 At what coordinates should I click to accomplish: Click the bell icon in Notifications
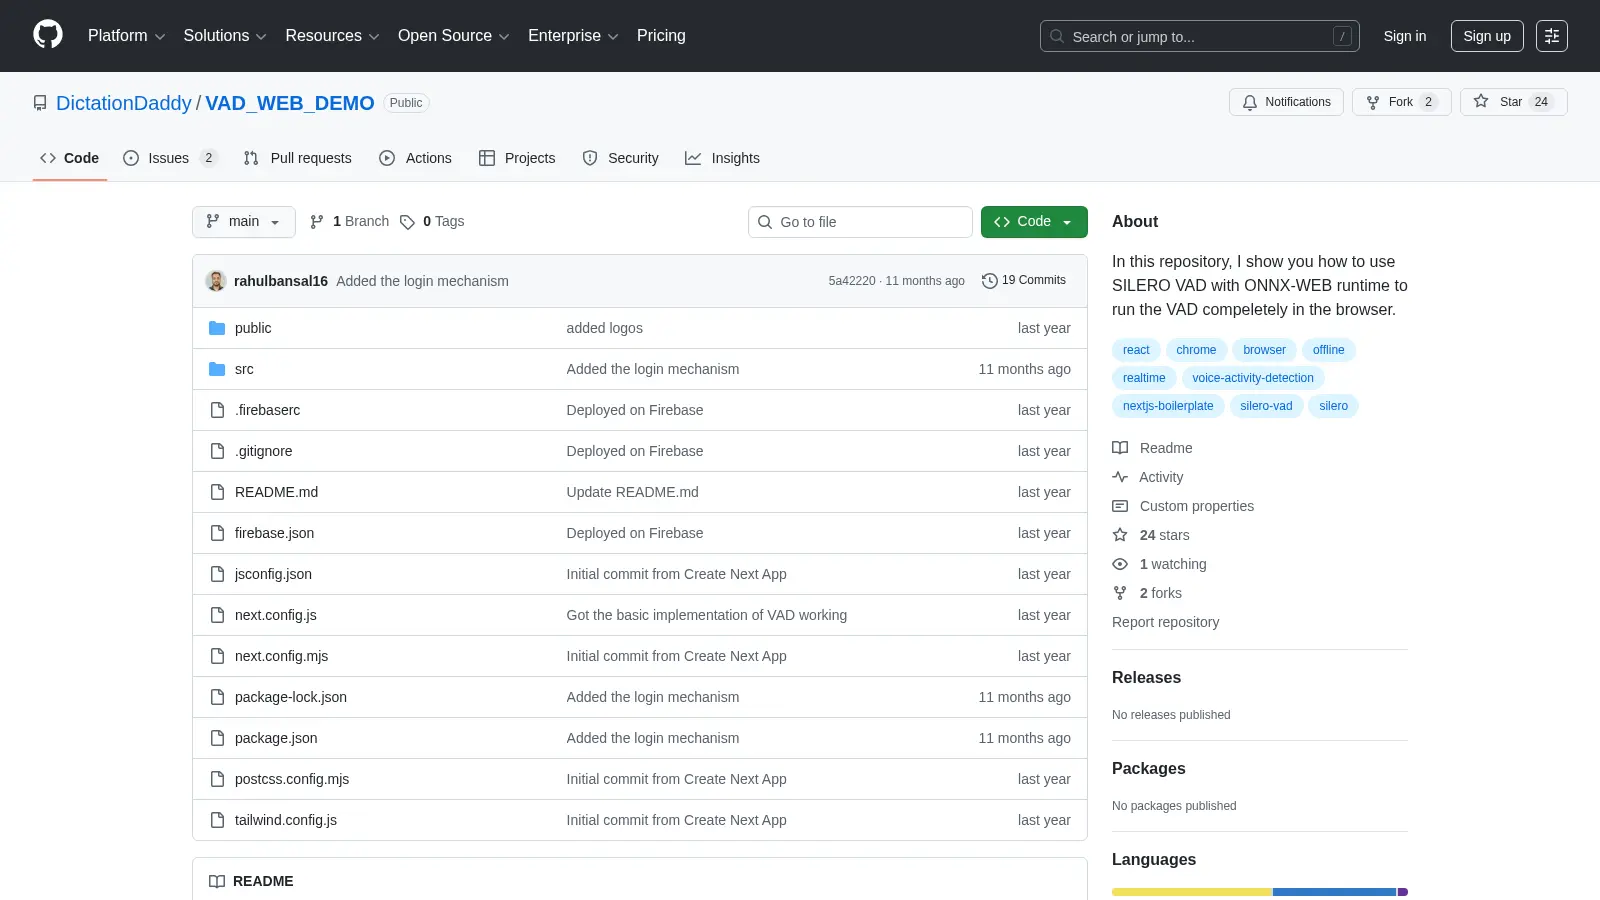[1250, 102]
